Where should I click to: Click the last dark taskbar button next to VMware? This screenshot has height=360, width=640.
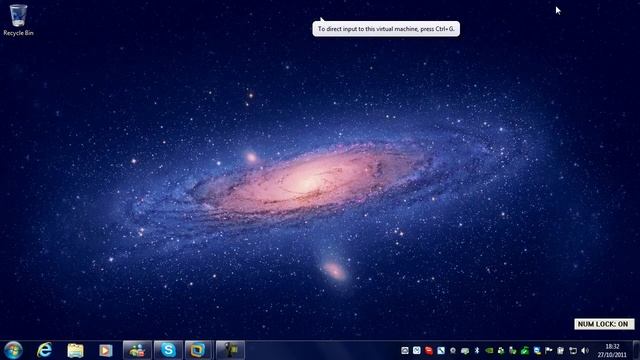pos(230,350)
